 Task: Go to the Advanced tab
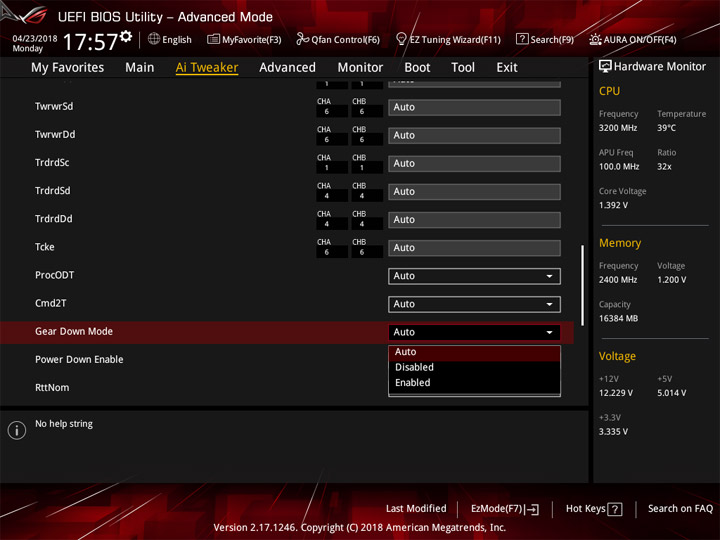coord(287,68)
